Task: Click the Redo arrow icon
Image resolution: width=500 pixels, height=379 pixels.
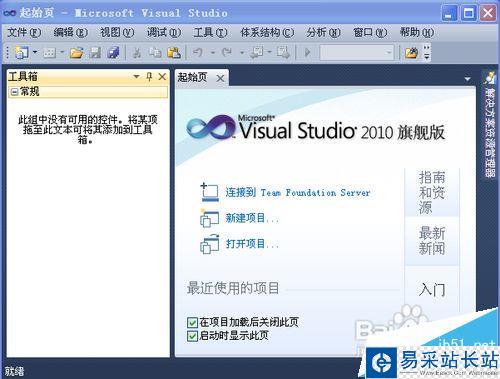Action: pyautogui.click(x=227, y=53)
